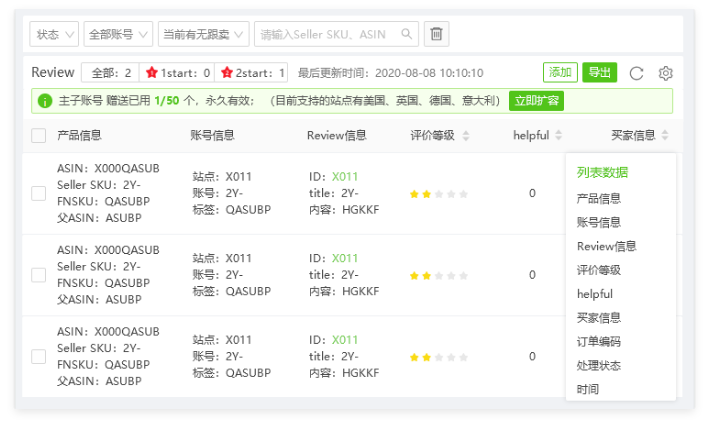Sort by 买家信息 column arrows
This screenshot has width=709, height=424.
(665, 135)
